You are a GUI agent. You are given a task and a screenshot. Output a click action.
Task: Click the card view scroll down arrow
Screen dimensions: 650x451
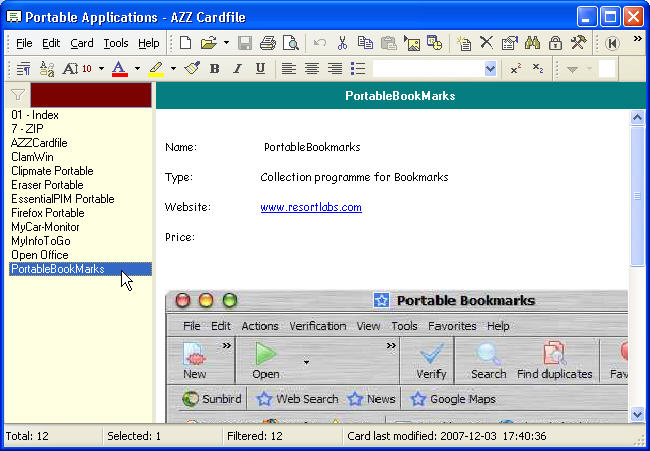[x=637, y=414]
